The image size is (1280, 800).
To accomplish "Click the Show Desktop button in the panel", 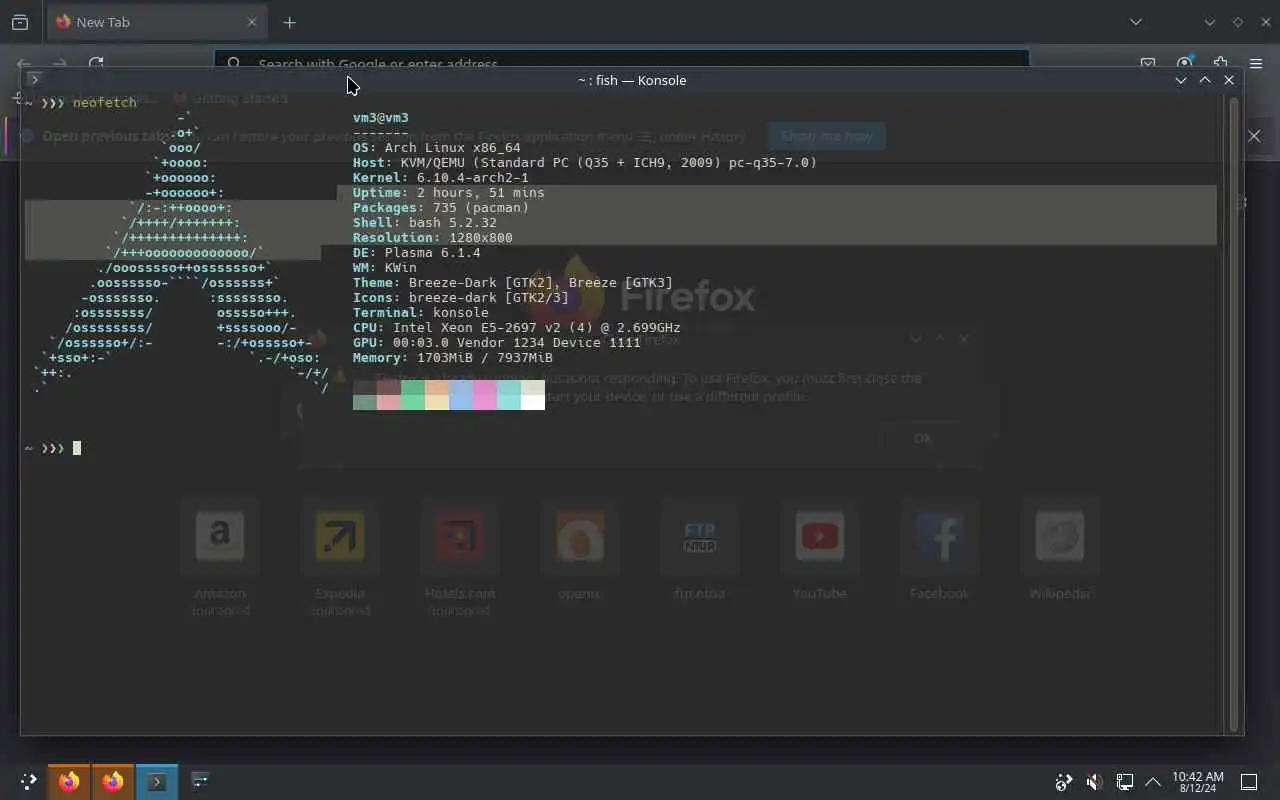I will point(1249,782).
